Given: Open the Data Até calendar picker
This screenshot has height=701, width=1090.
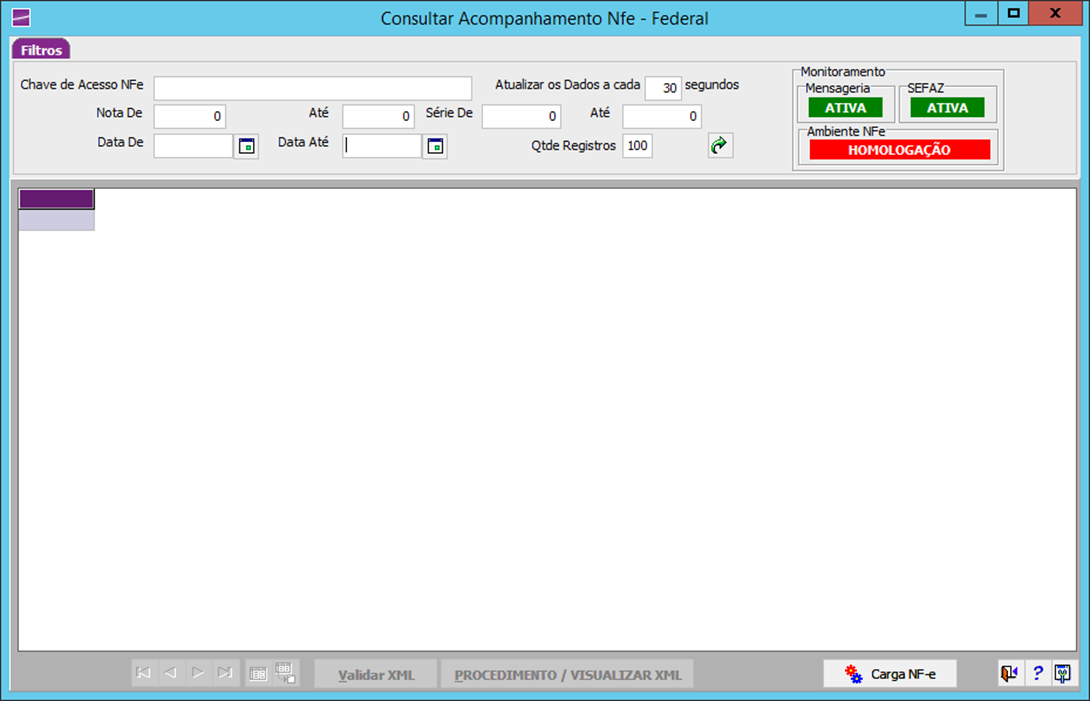Looking at the screenshot, I should [435, 147].
